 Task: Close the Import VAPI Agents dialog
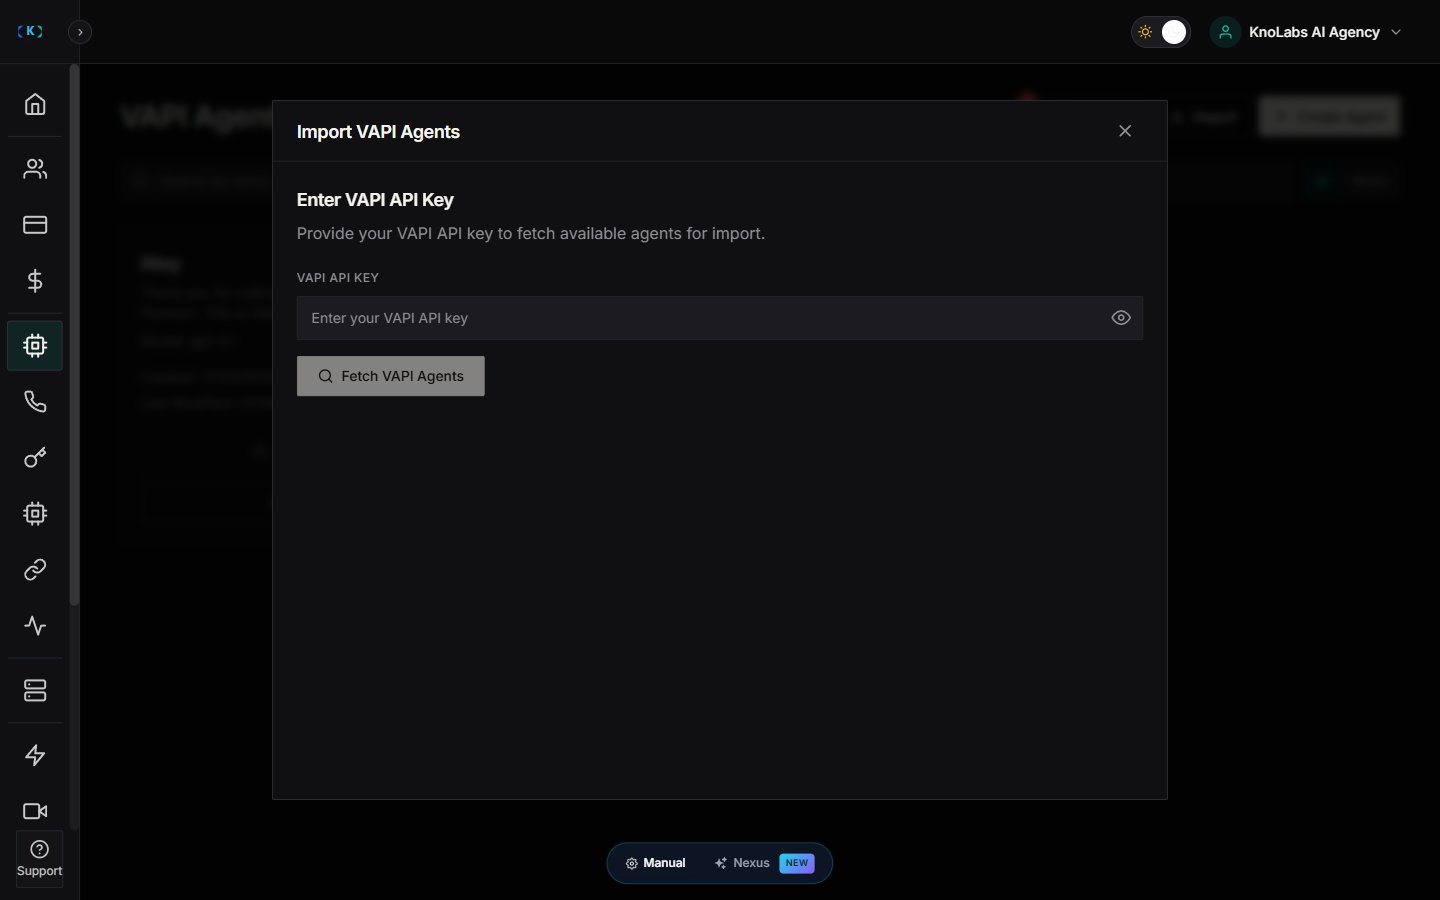[1125, 131]
